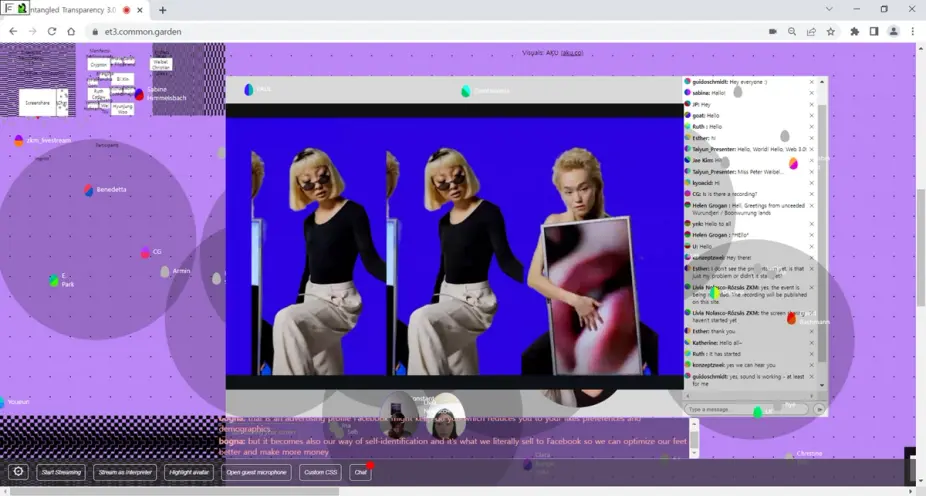Screen dimensions: 926x496
Task: Type a message in the chat input
Action: point(746,409)
